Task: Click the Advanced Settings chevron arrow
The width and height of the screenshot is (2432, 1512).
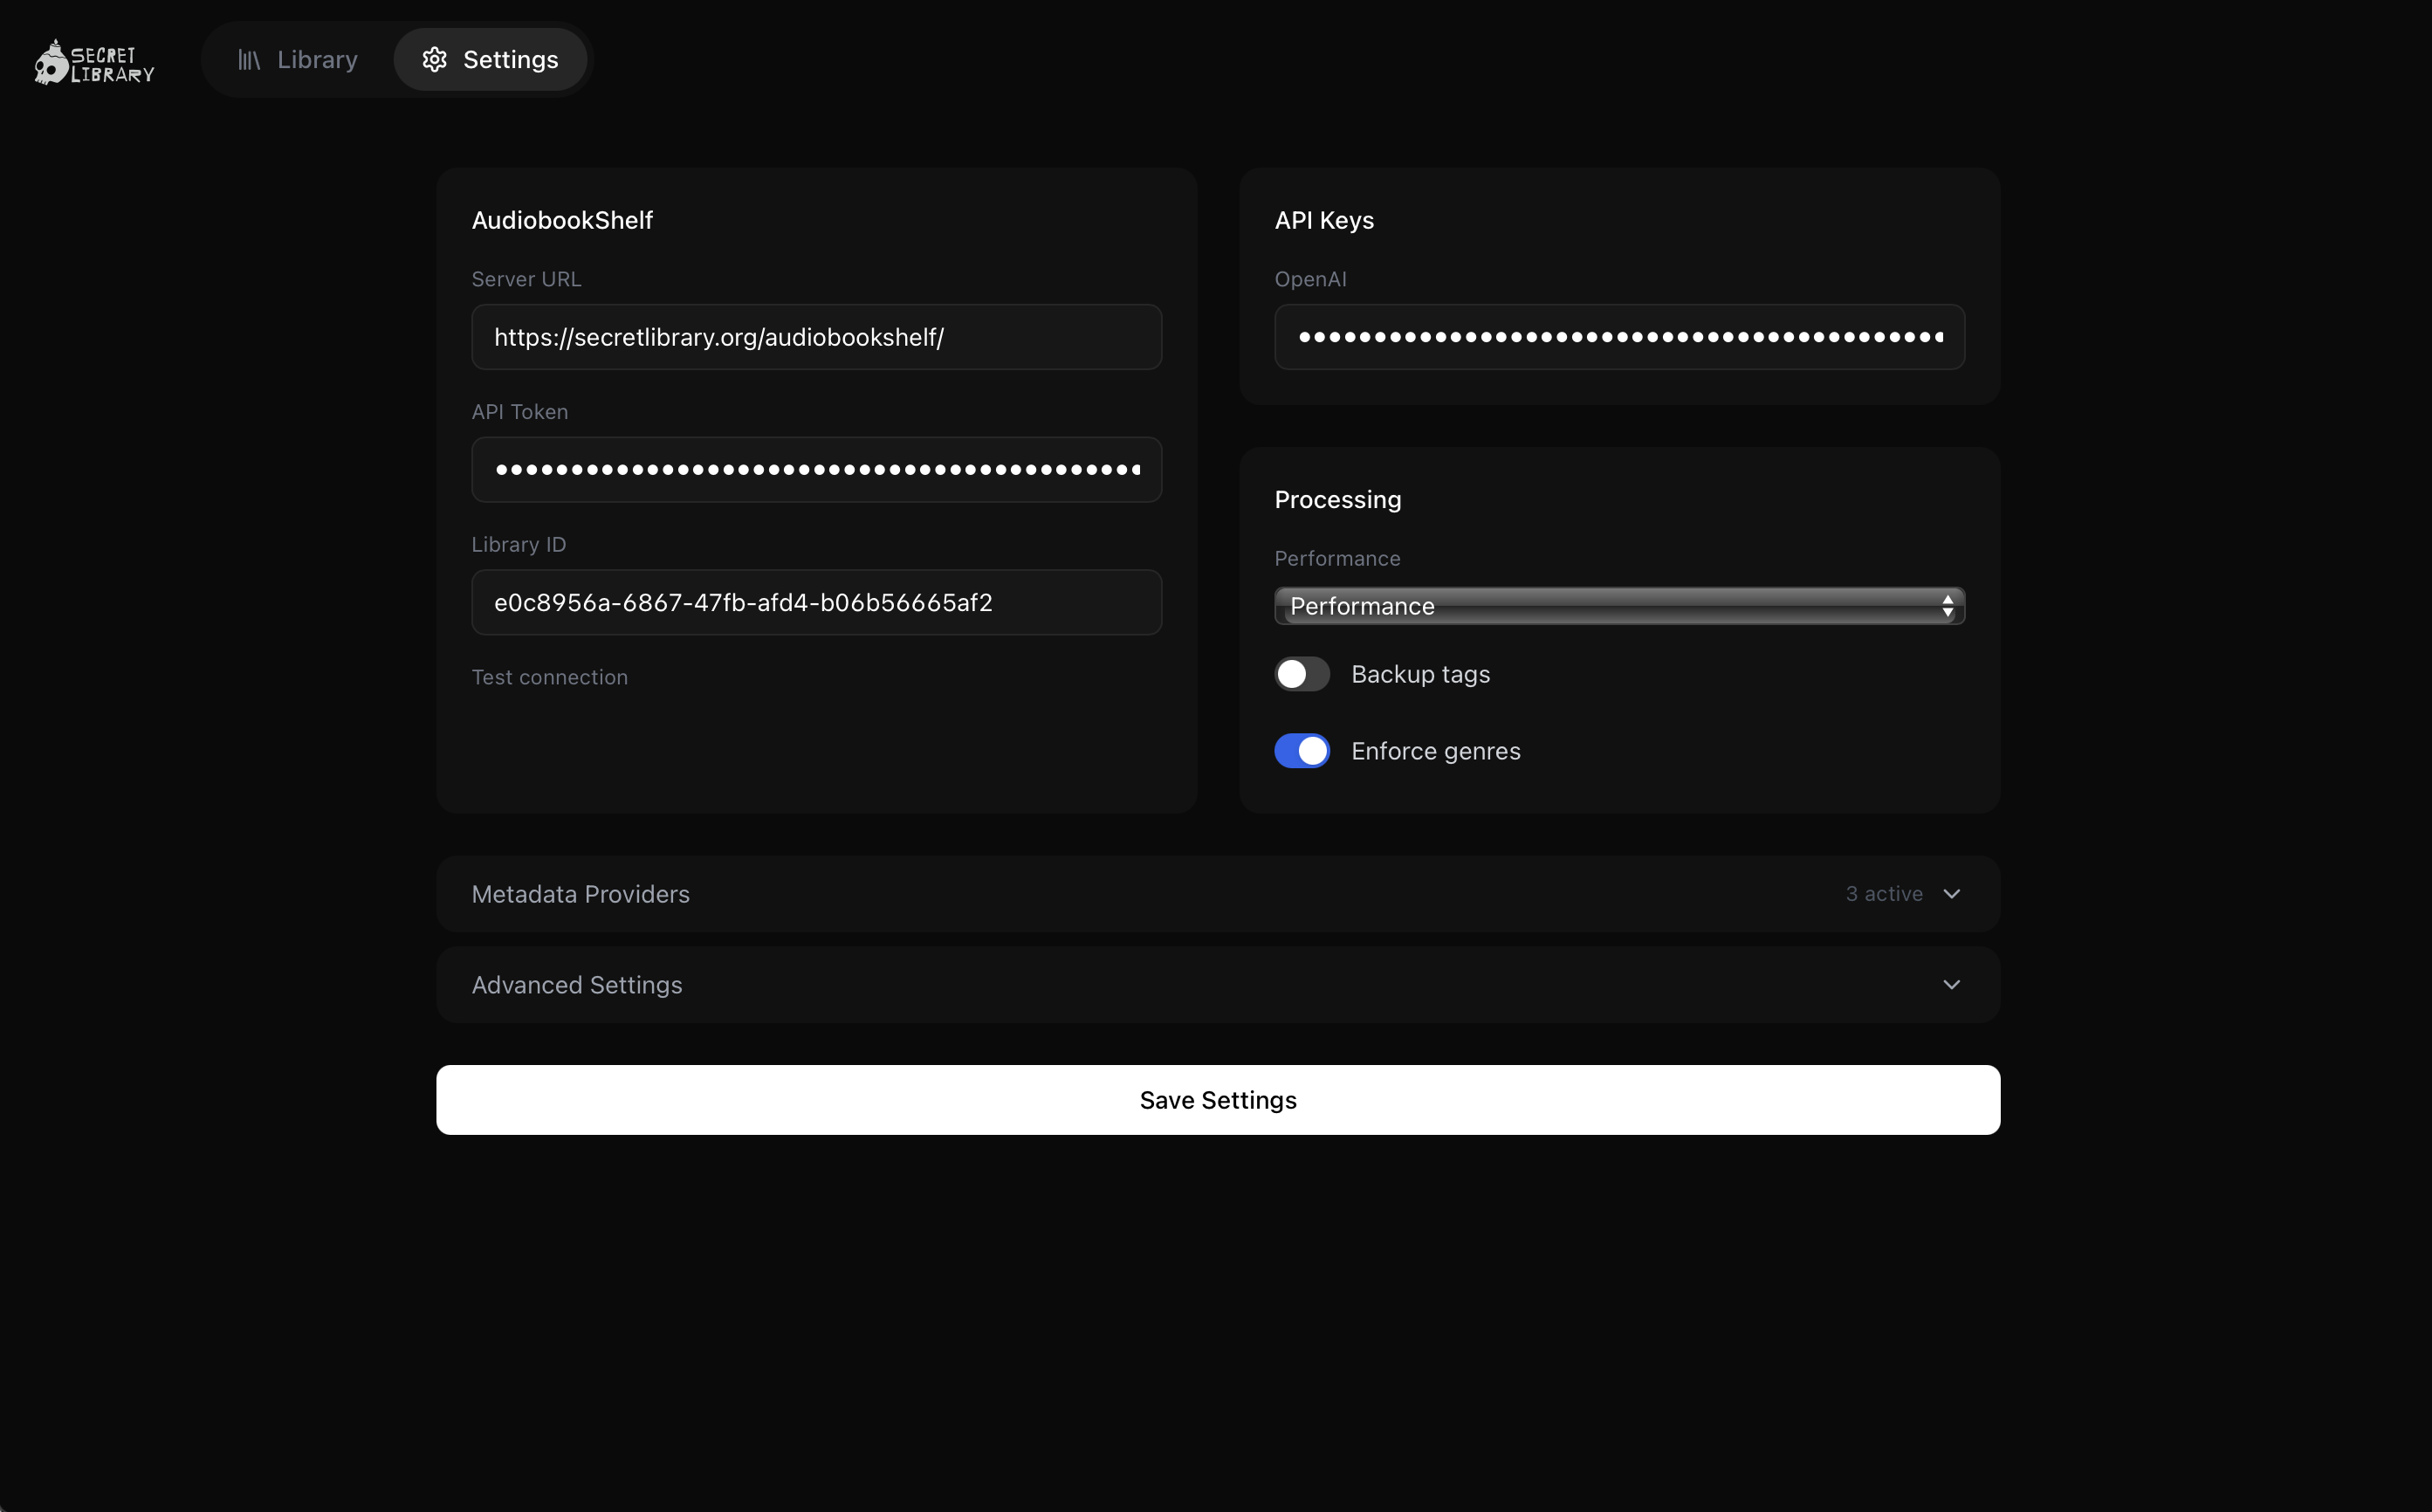Action: point(1951,985)
